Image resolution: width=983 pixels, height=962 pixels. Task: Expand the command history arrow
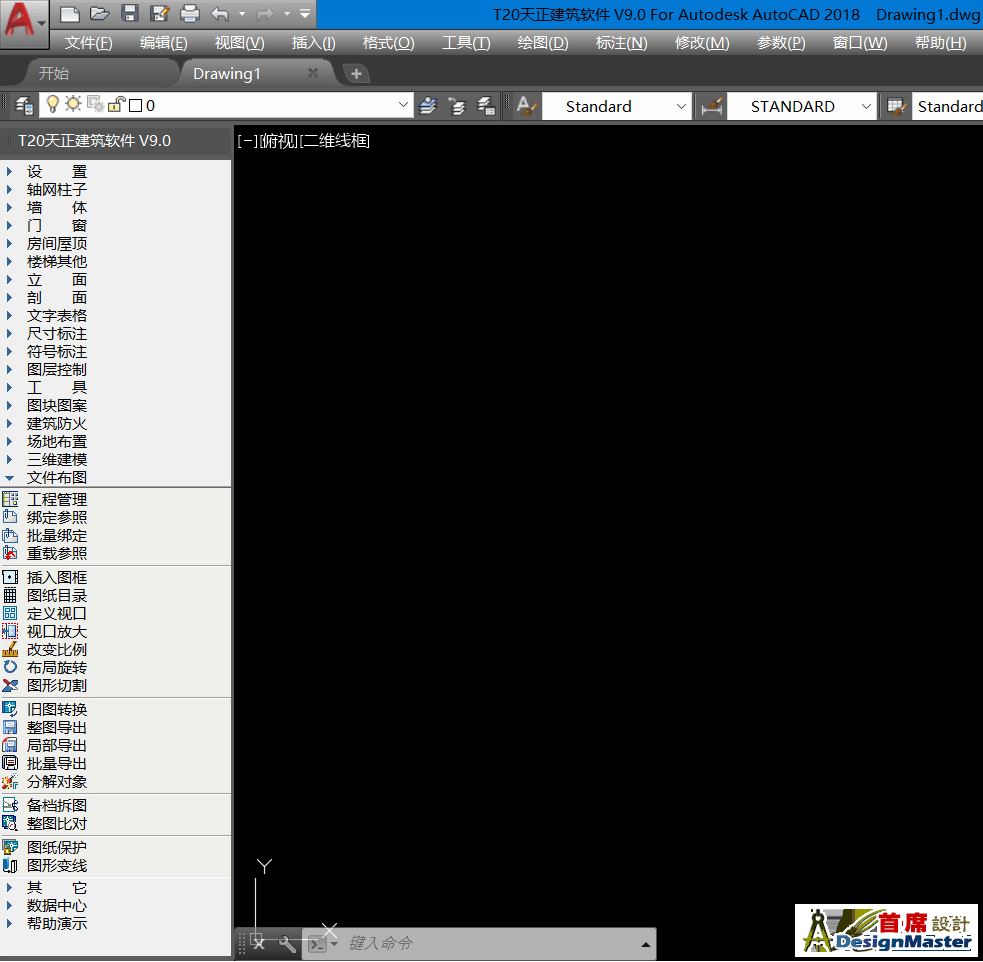coord(645,944)
